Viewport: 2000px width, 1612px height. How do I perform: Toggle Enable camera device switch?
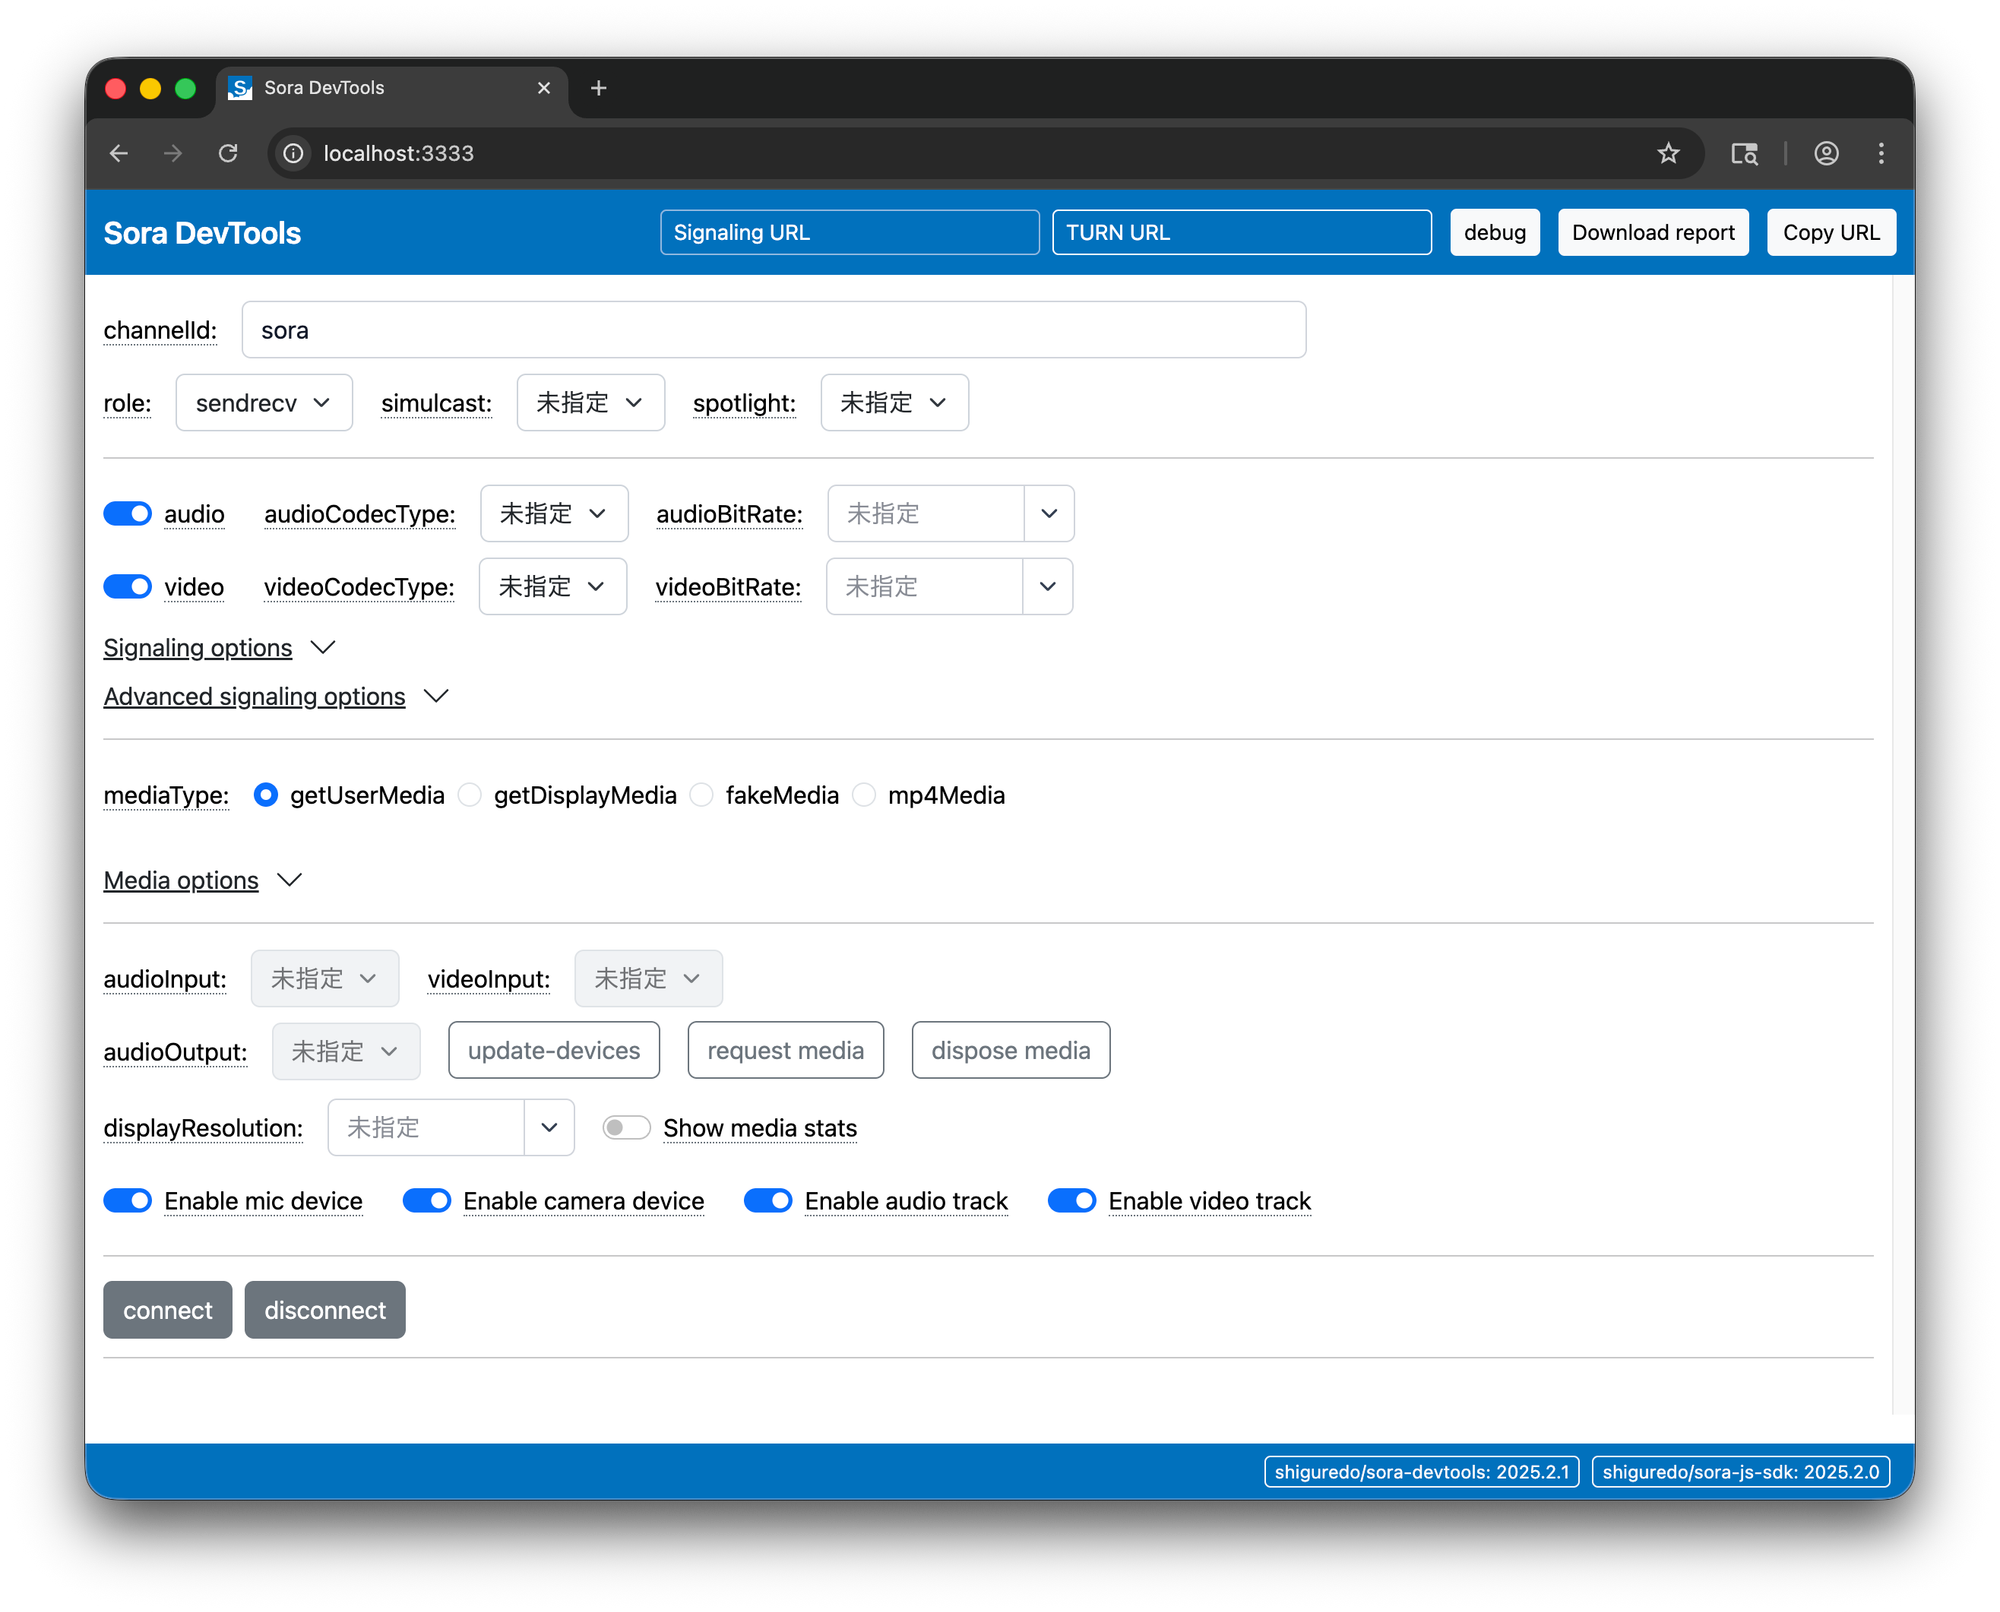point(427,1201)
